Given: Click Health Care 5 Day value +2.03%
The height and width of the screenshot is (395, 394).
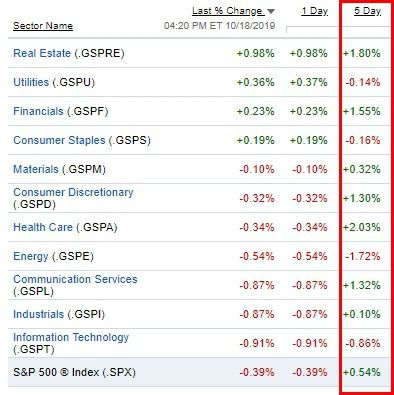Looking at the screenshot, I should tap(362, 227).
